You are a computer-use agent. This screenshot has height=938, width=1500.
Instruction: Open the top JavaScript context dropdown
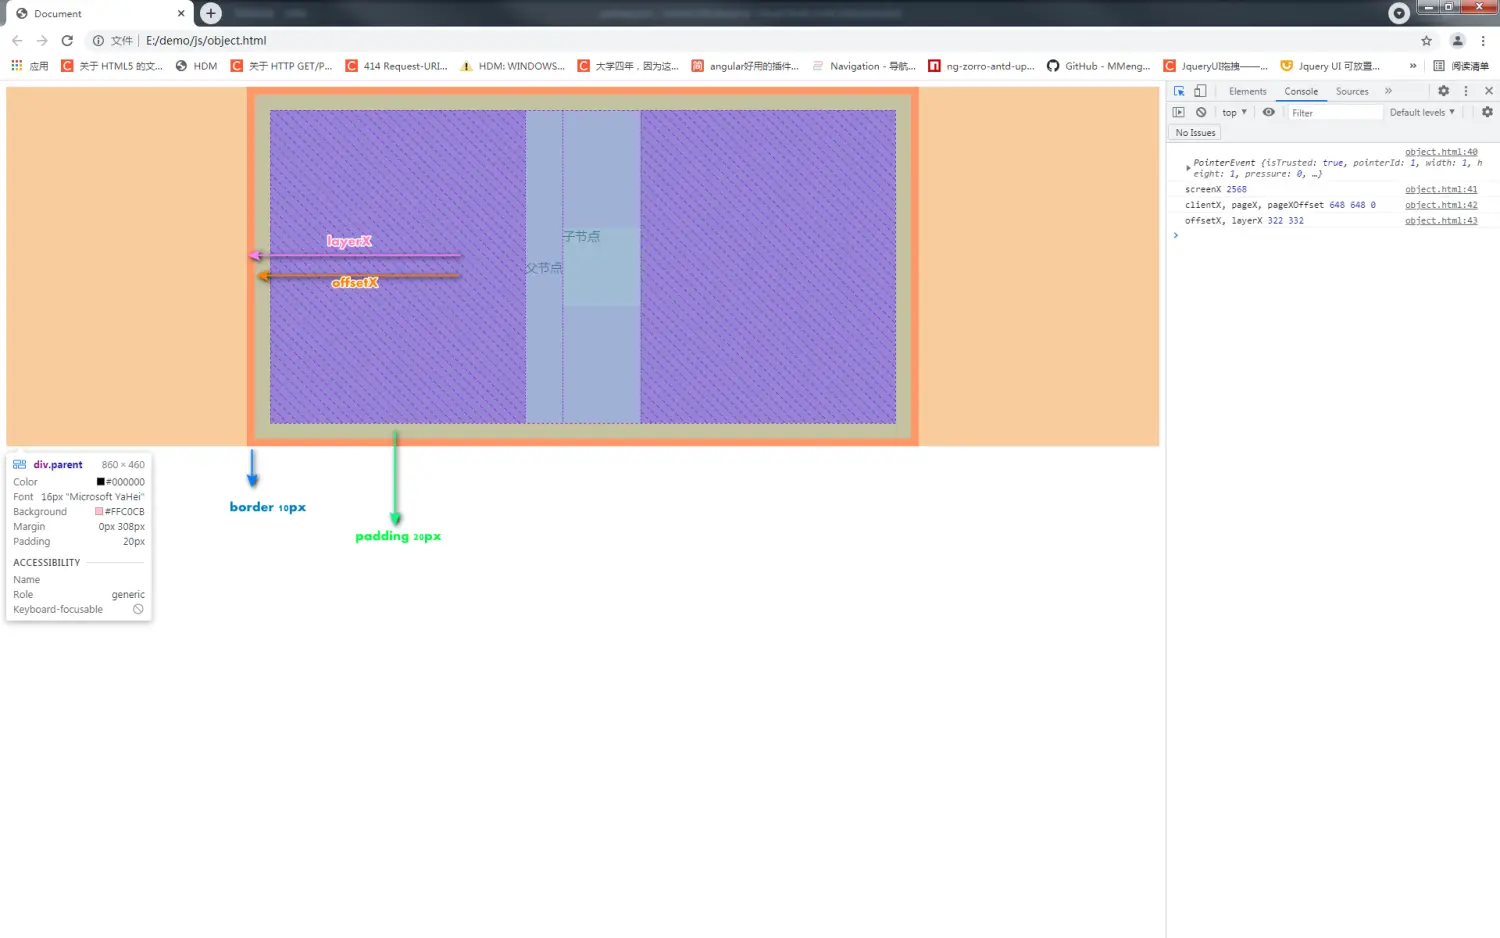1234,112
